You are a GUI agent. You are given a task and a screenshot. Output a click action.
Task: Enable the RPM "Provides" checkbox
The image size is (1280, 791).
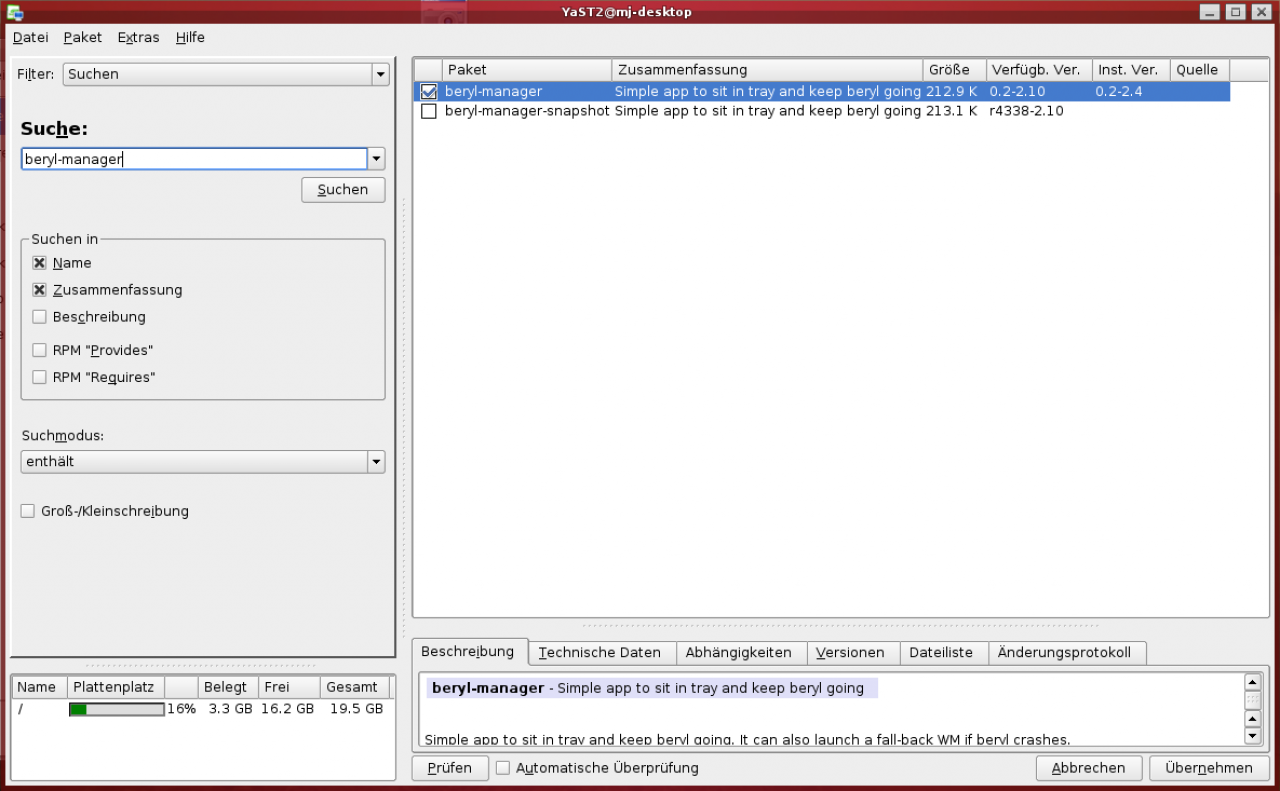[x=39, y=350]
